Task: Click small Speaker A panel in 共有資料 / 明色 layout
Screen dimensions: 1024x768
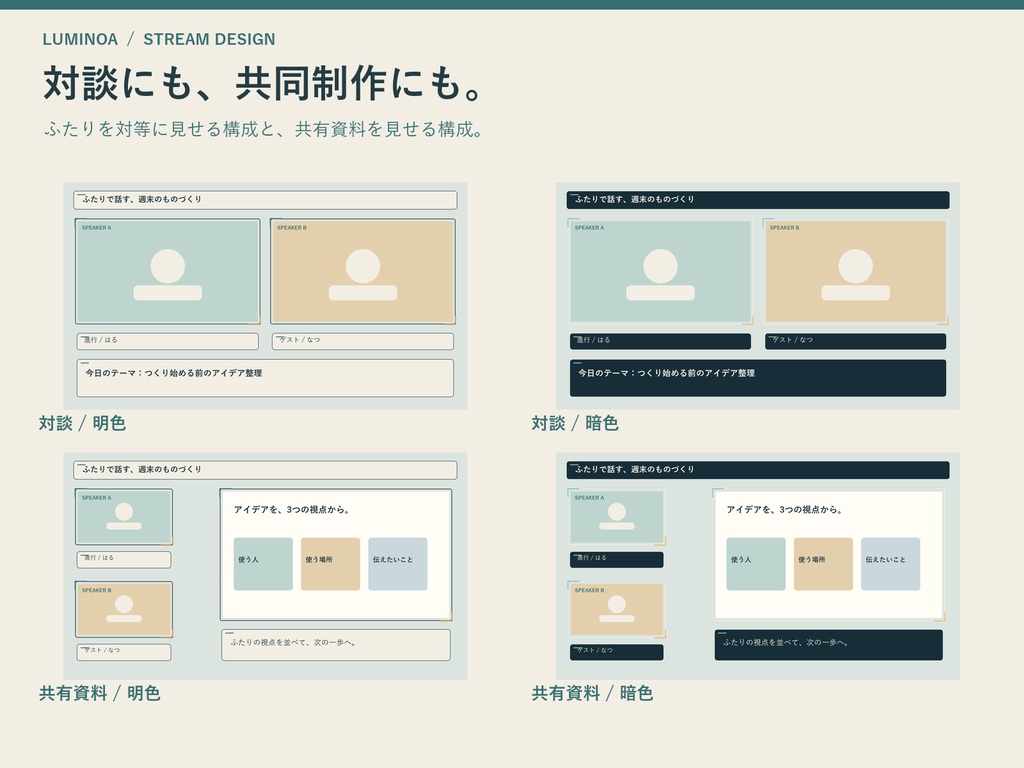Action: tap(124, 517)
